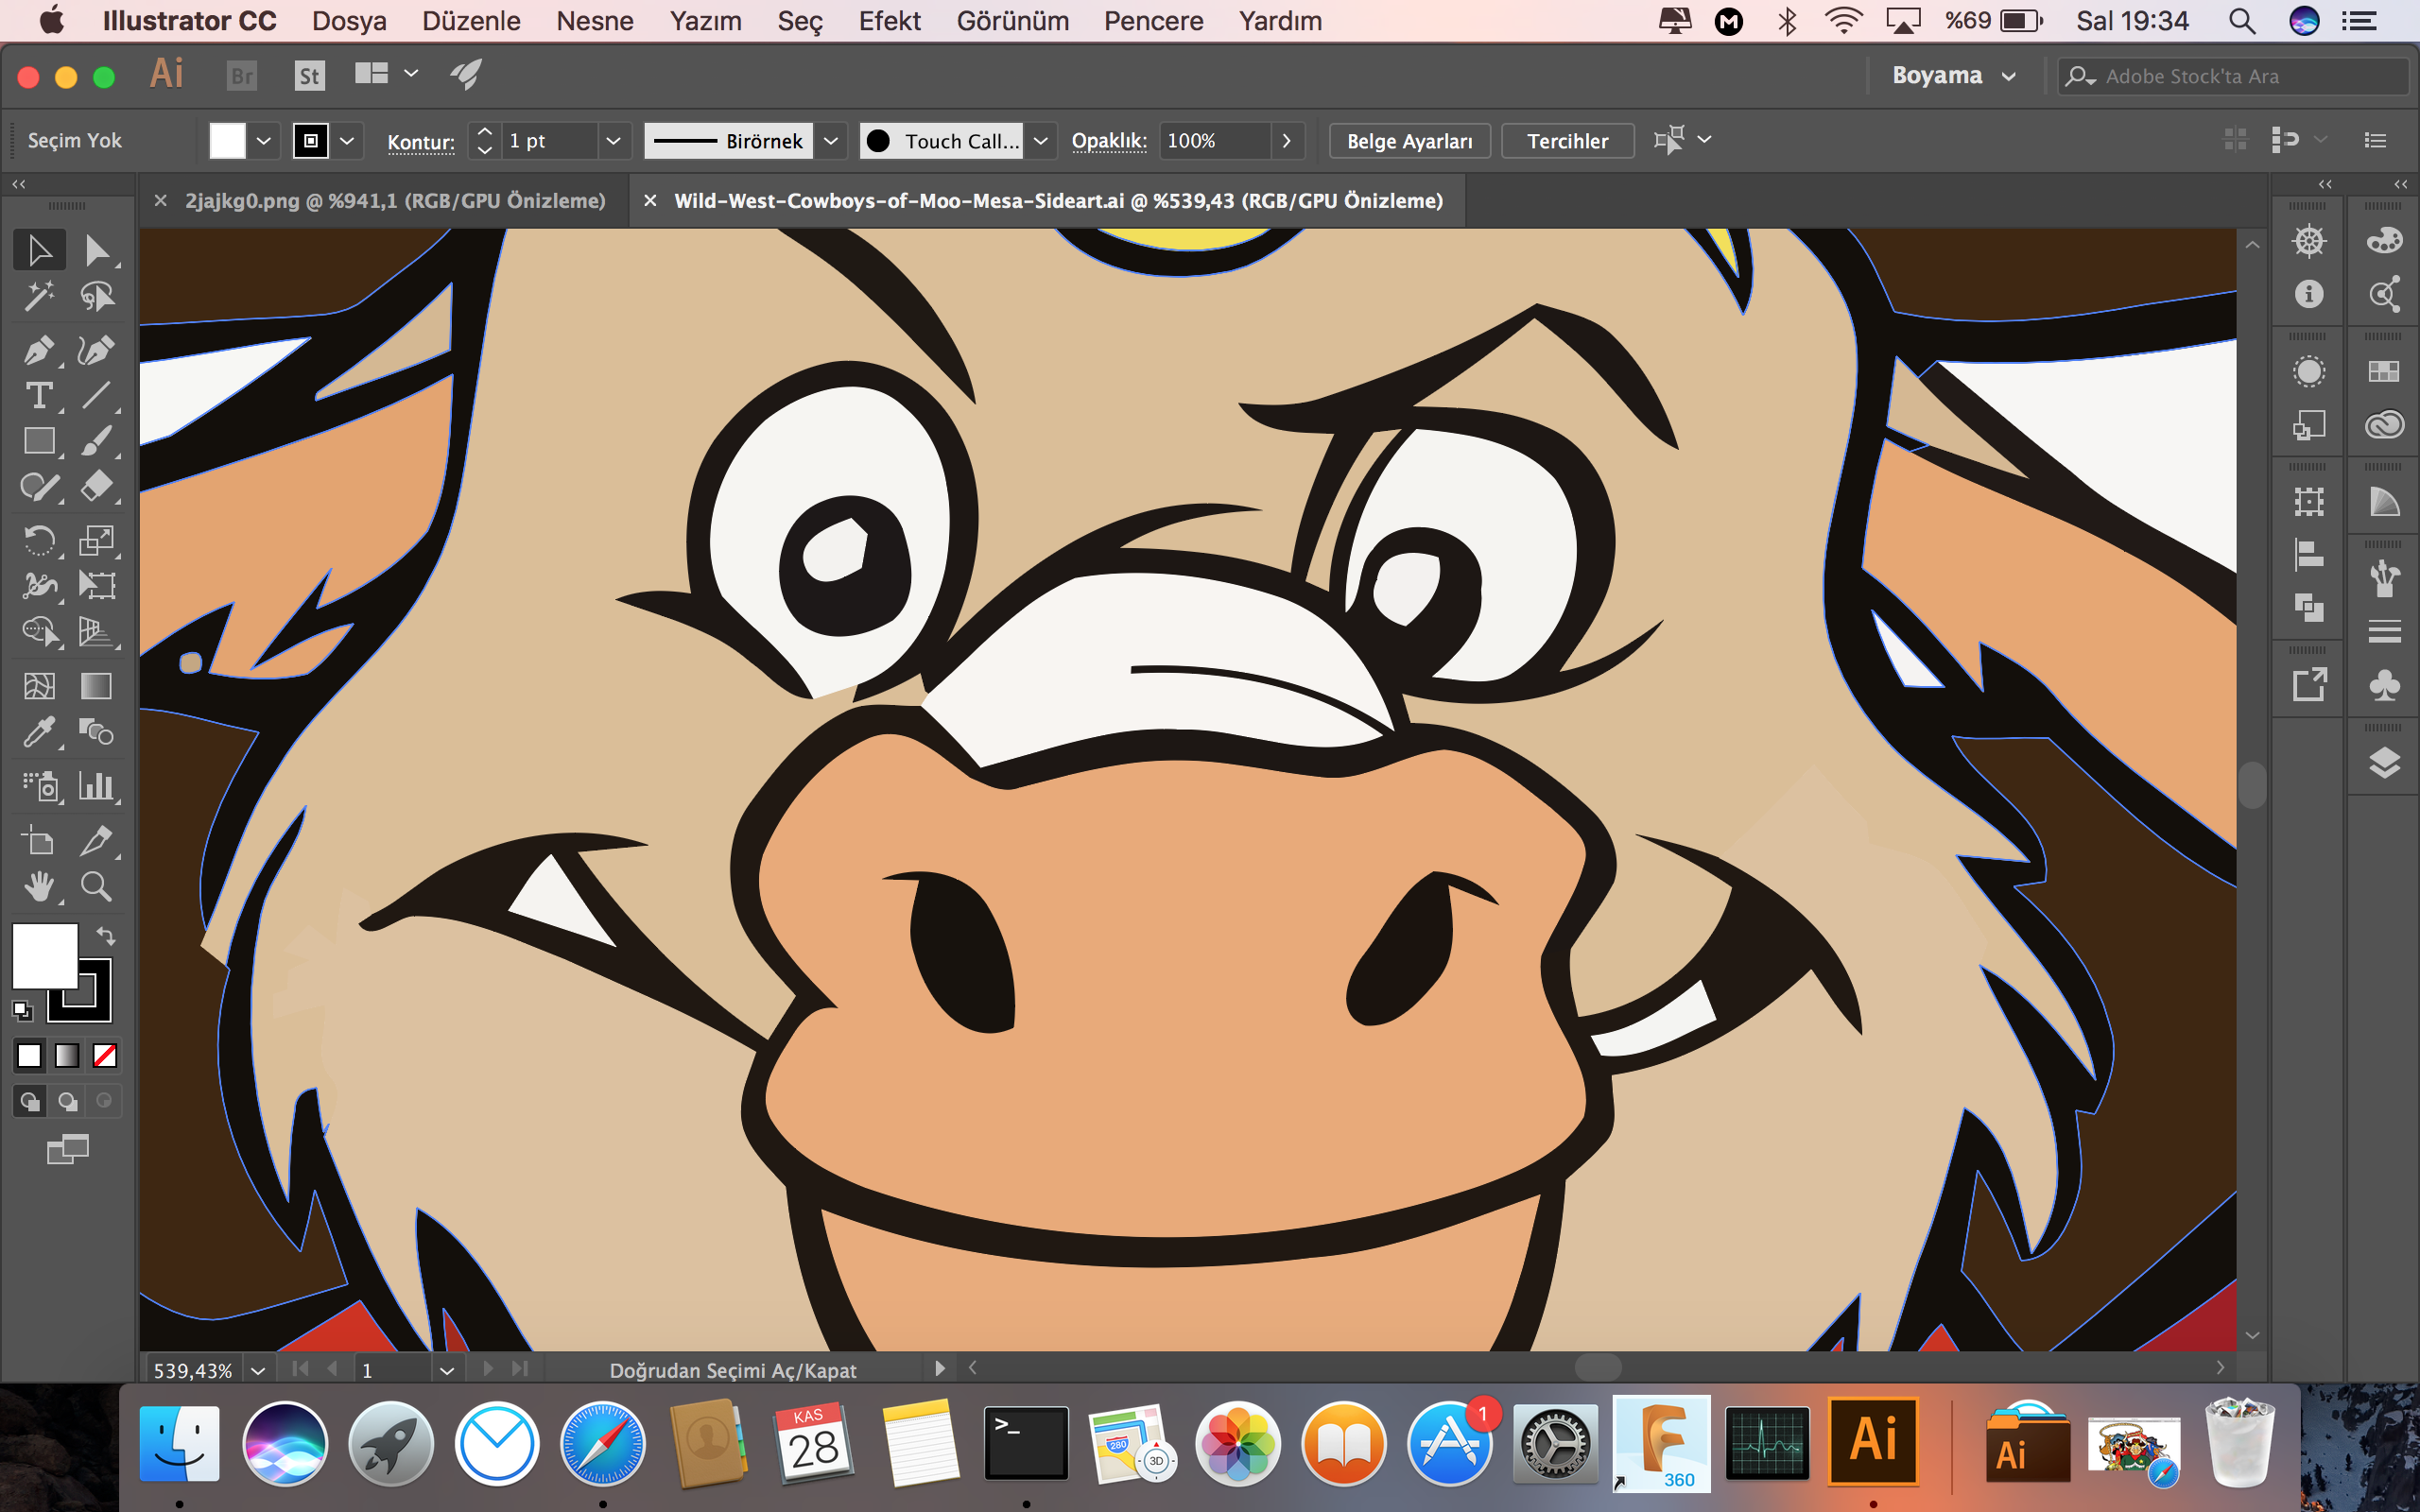Open the Efekt menu
The height and width of the screenshot is (1512, 2420).
[x=889, y=21]
